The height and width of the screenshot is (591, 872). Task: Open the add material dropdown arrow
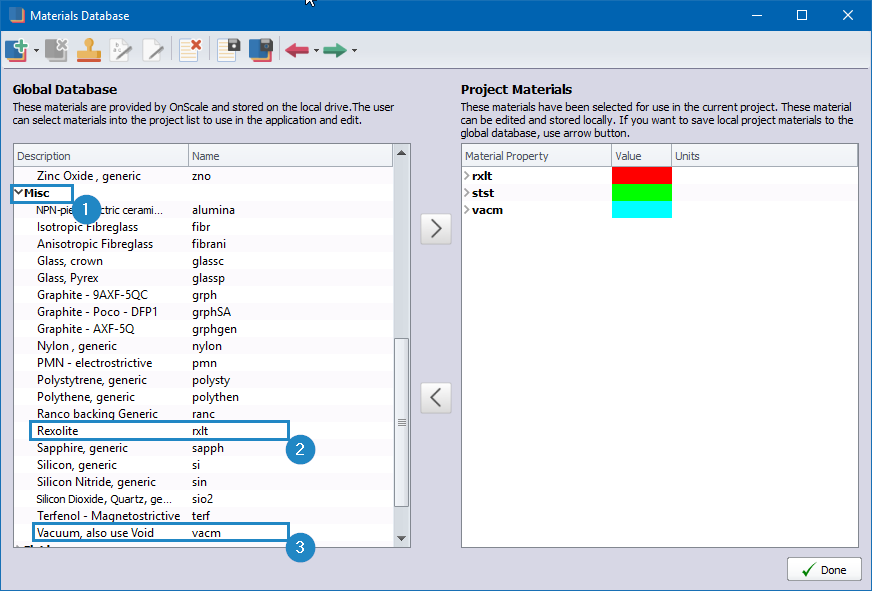(36, 51)
